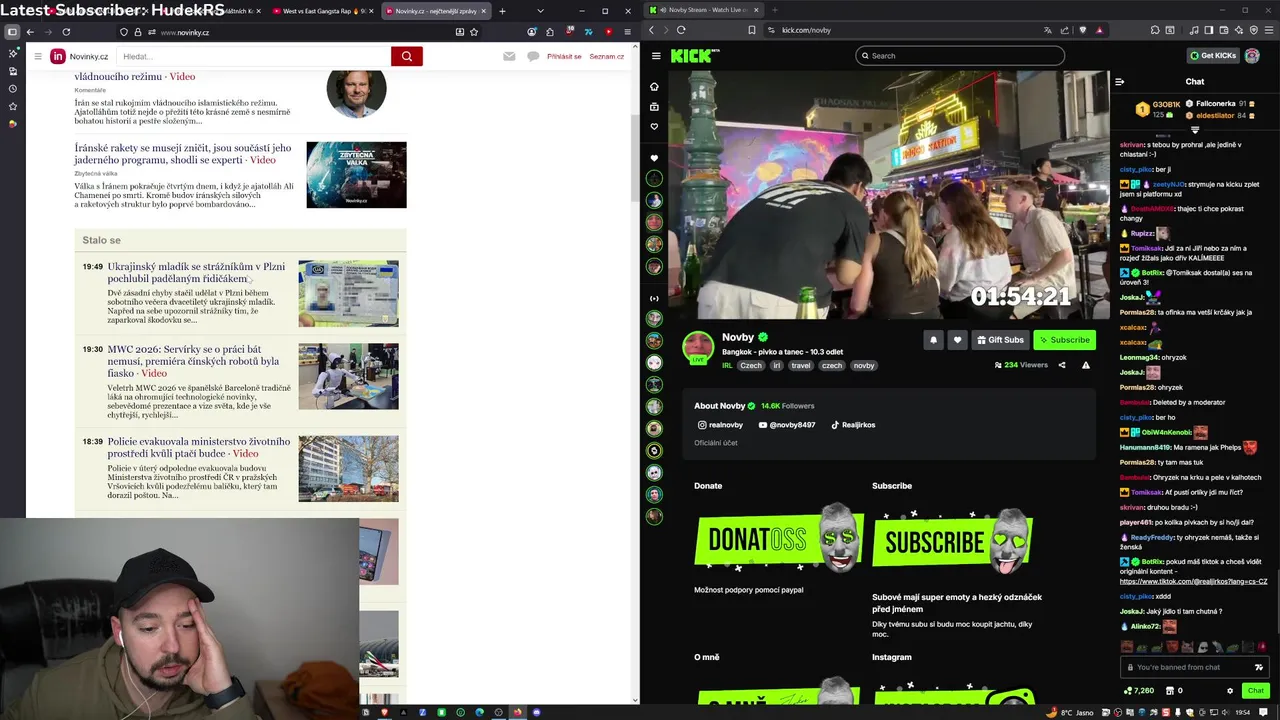Click the KICK logo
1280x720 pixels.
pos(695,56)
